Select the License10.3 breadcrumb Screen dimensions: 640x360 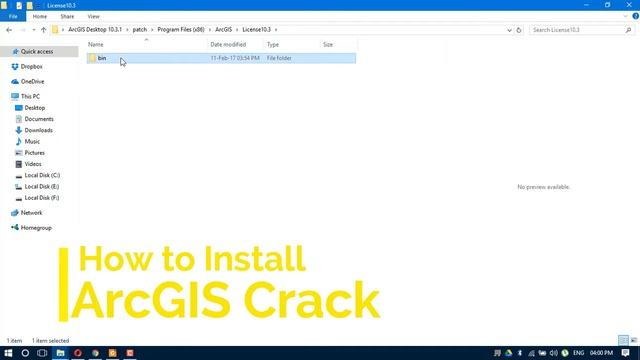256,30
